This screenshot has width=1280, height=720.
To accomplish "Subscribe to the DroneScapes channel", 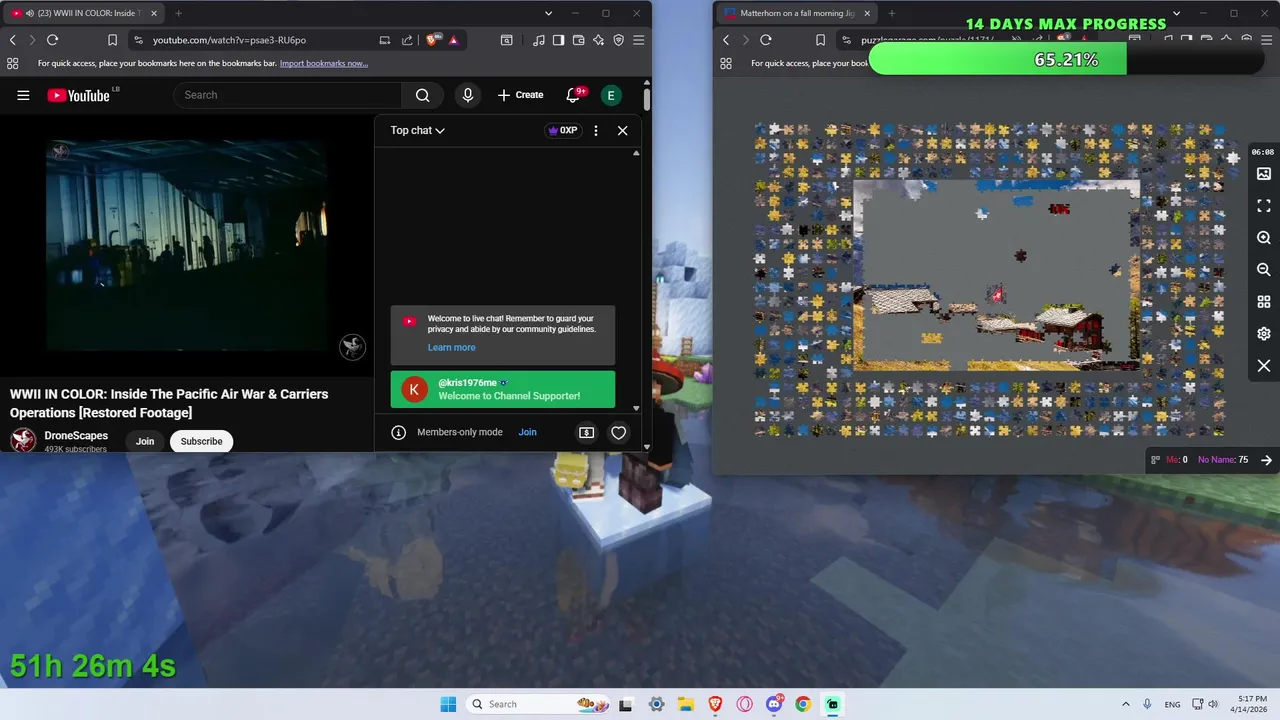I will pyautogui.click(x=201, y=441).
